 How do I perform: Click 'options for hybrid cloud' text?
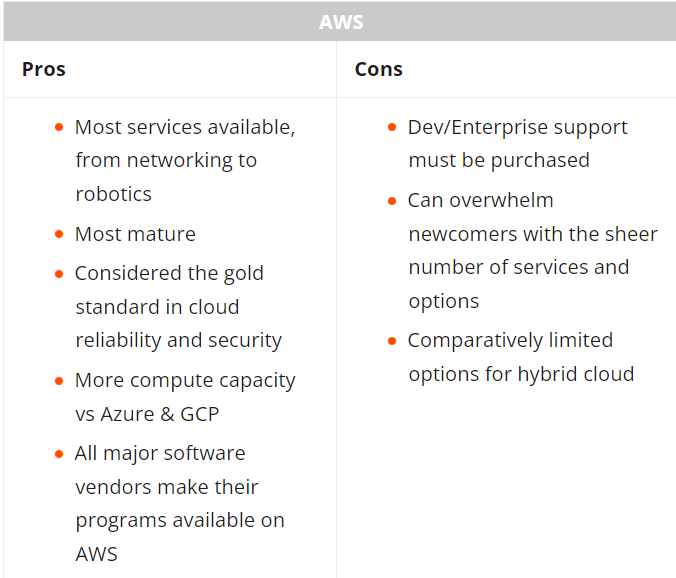(x=521, y=374)
